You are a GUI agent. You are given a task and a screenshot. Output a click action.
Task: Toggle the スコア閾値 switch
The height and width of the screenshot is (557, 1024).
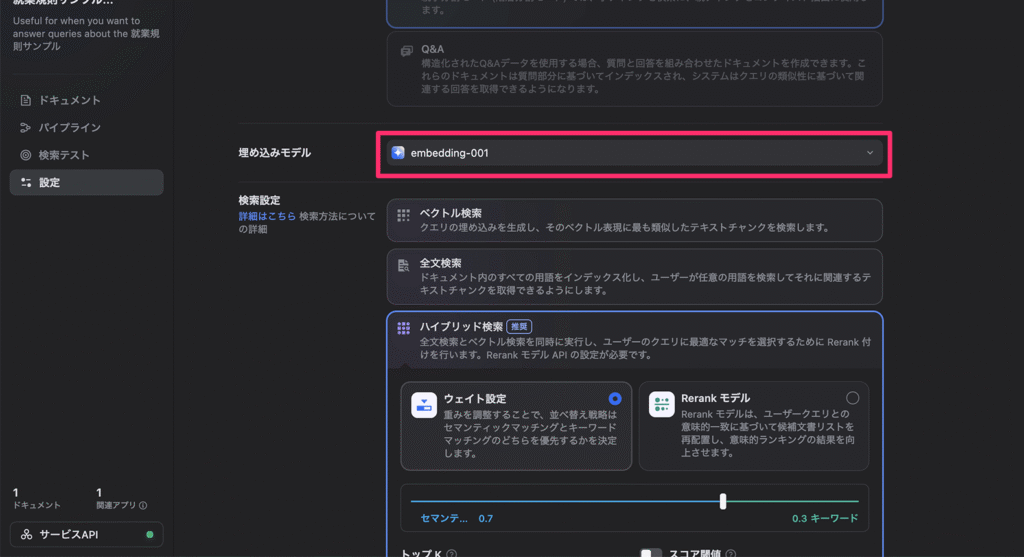point(651,553)
